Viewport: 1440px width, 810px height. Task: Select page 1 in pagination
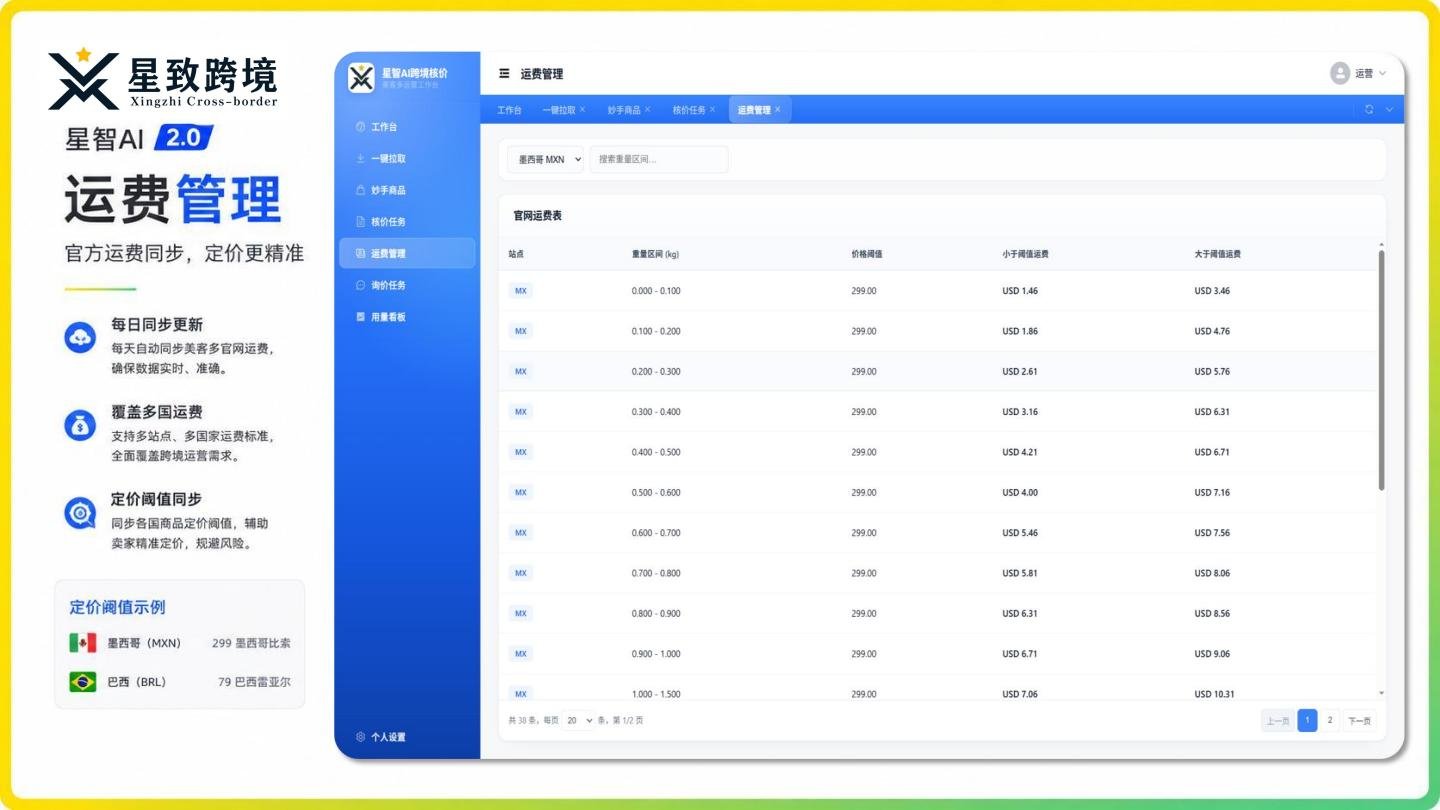pos(1307,720)
